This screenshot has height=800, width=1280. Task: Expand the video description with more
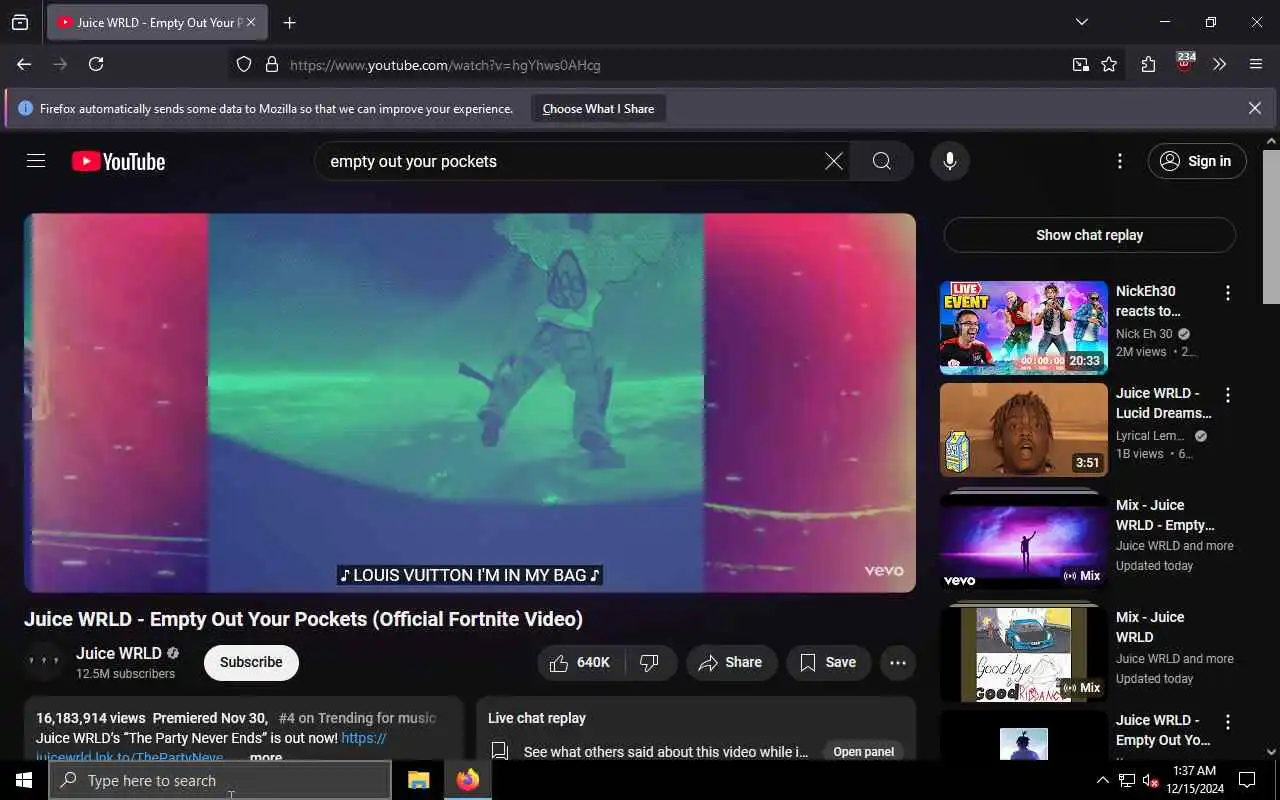pyautogui.click(x=266, y=757)
